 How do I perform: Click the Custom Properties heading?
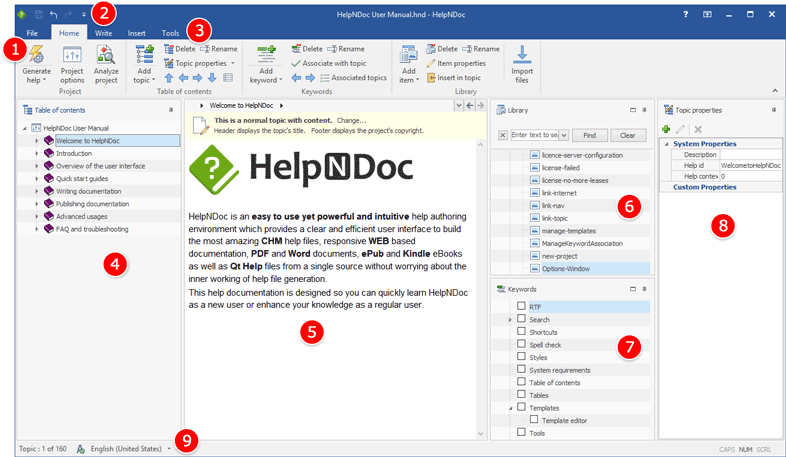coord(704,187)
